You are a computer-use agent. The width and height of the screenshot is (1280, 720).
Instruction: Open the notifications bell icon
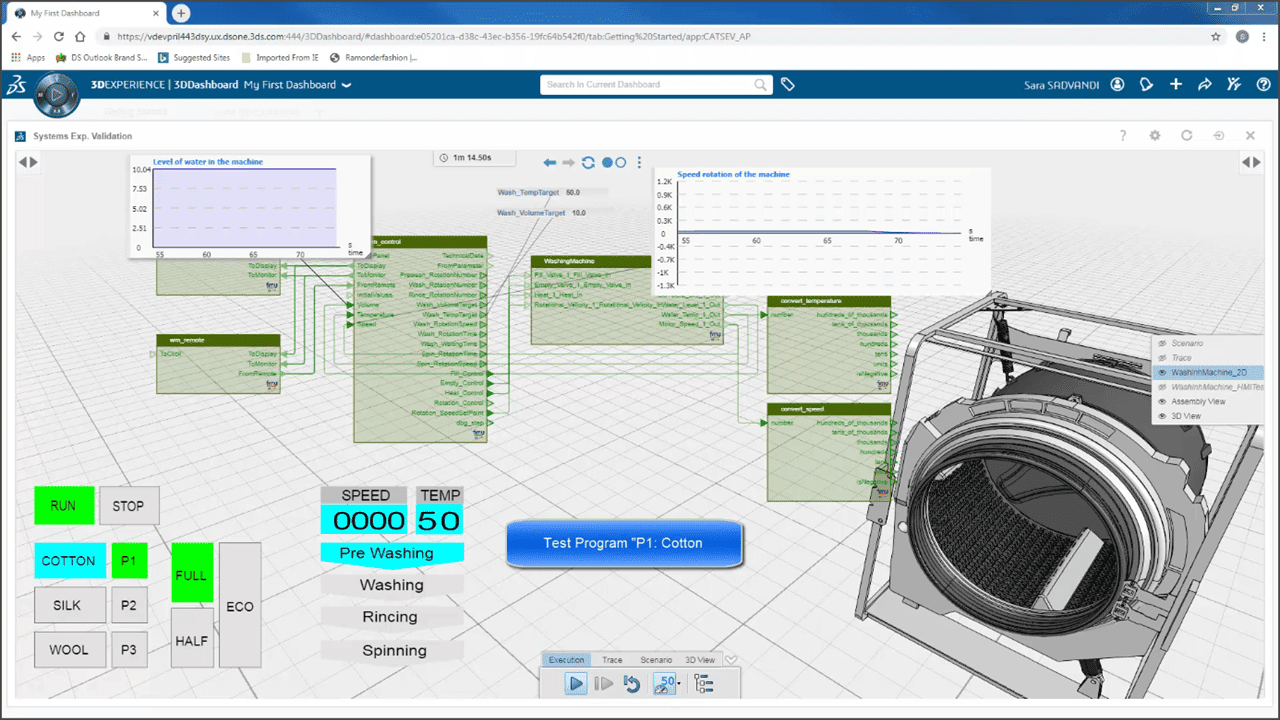1147,85
